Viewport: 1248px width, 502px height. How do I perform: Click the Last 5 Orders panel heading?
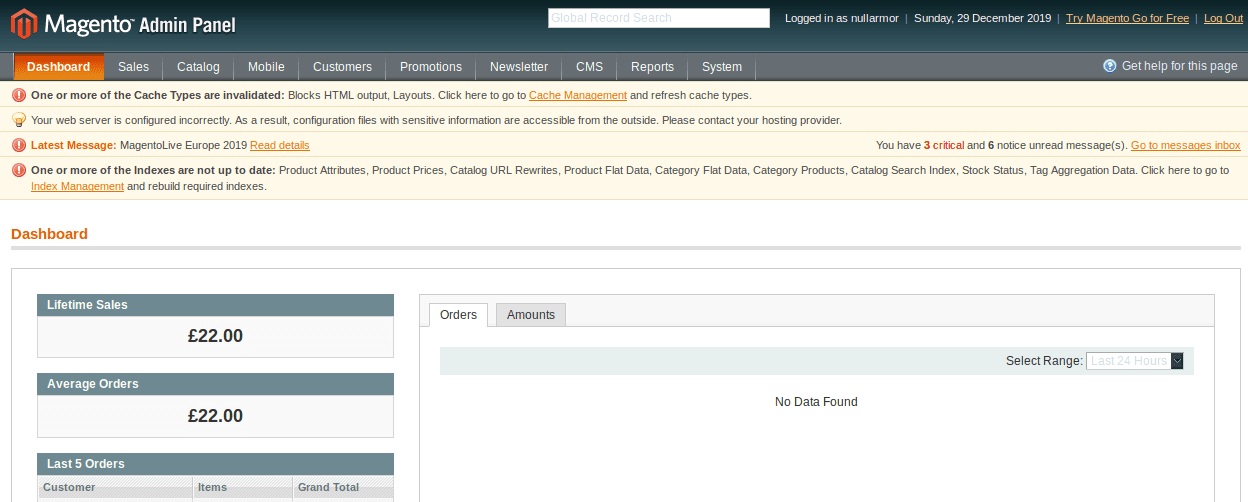[x=215, y=464]
